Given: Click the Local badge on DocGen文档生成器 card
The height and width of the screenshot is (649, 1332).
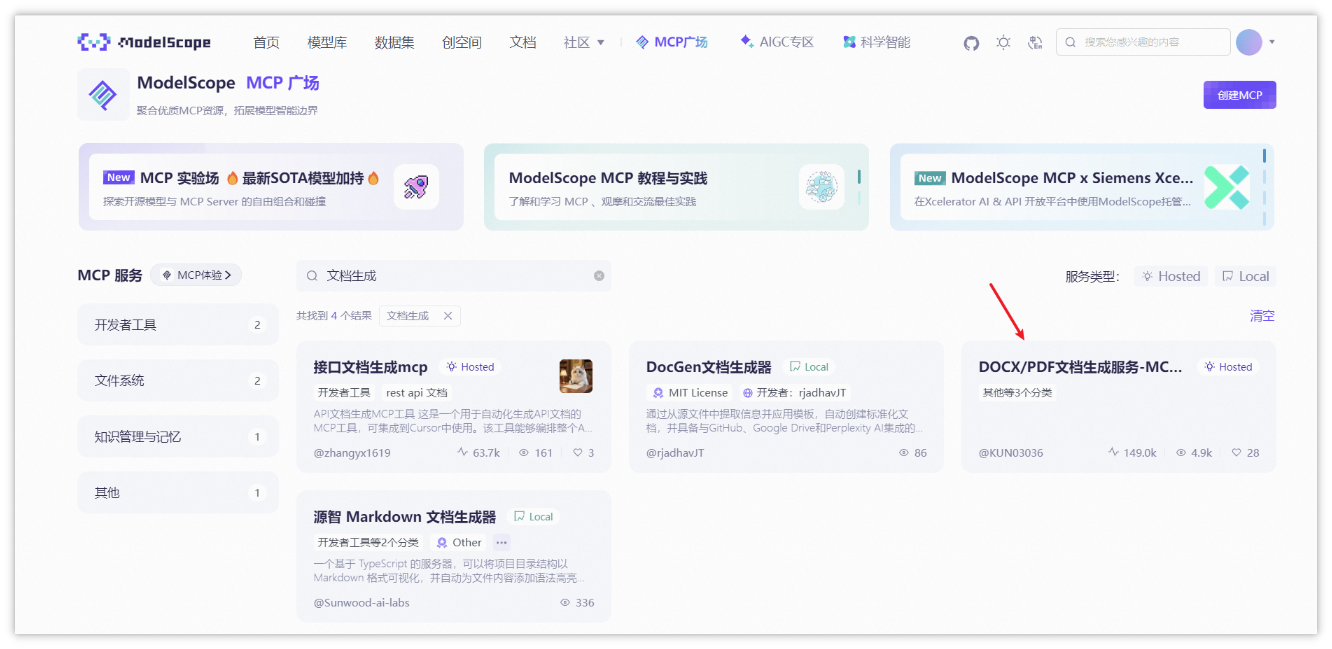Looking at the screenshot, I should pos(809,367).
